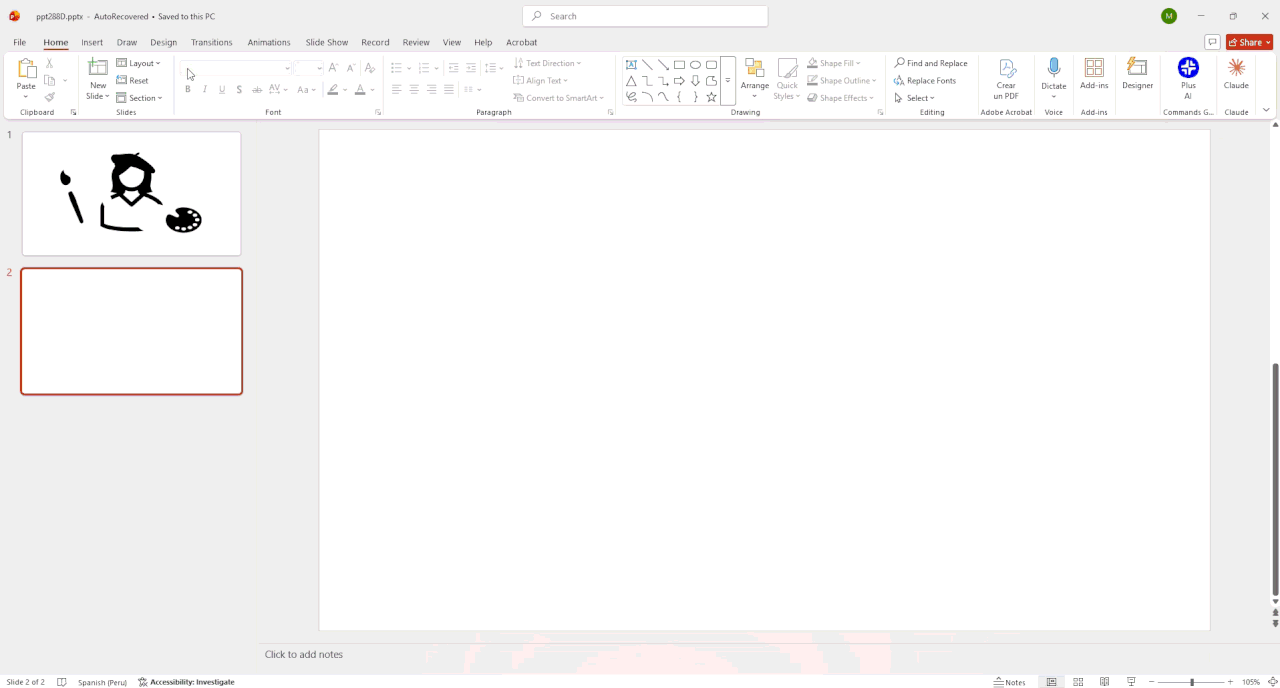This screenshot has width=1280, height=688.
Task: Click the Share button
Action: 1250,42
